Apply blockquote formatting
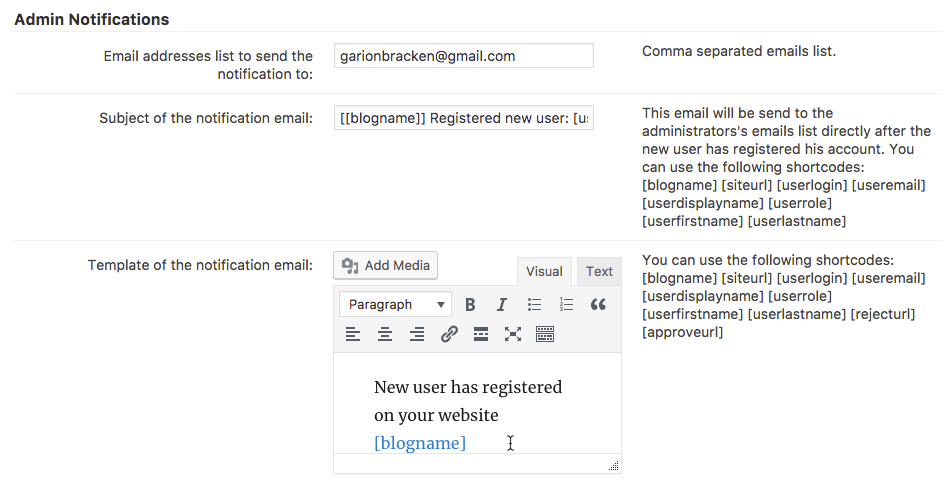The width and height of the screenshot is (952, 491). point(598,305)
